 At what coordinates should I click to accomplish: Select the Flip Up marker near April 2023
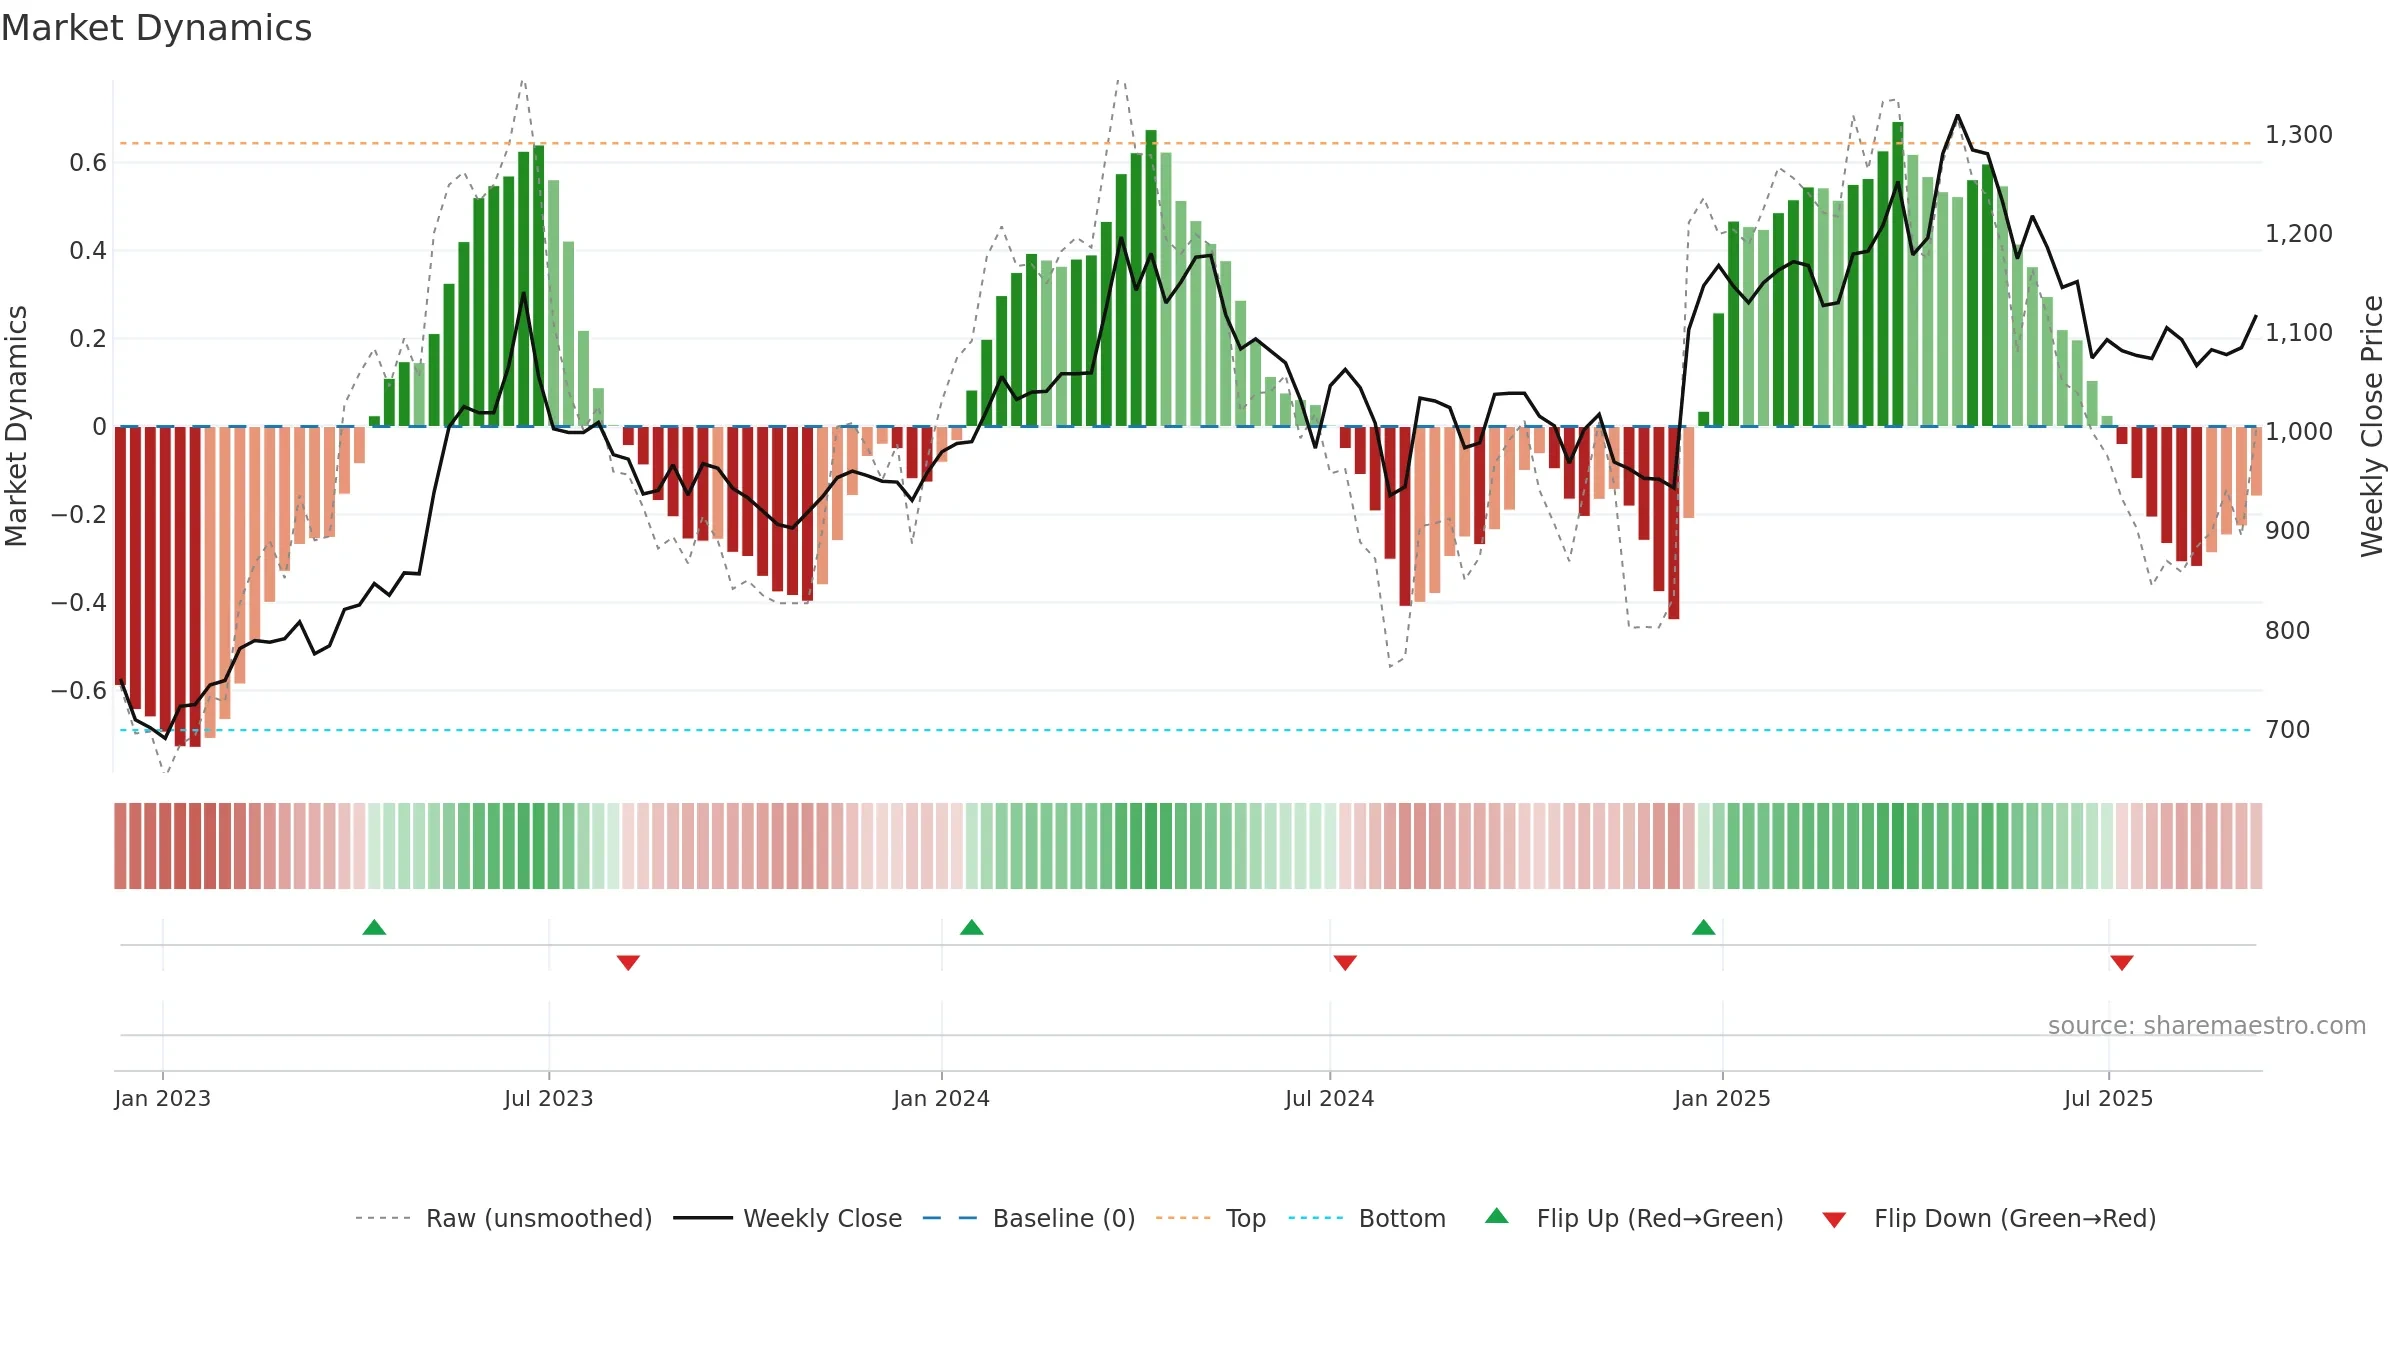[x=374, y=927]
